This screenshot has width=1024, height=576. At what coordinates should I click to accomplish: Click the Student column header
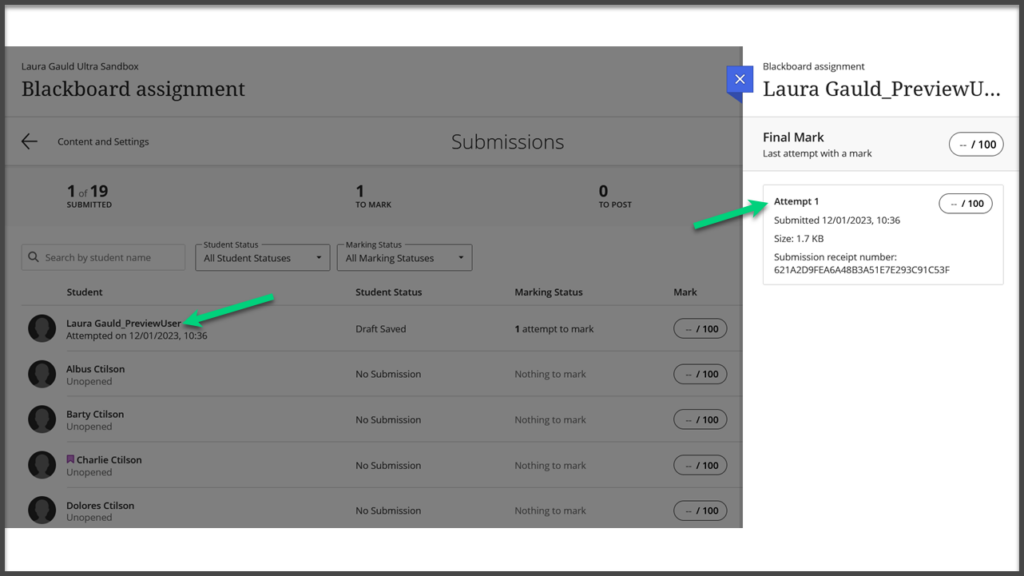[84, 292]
